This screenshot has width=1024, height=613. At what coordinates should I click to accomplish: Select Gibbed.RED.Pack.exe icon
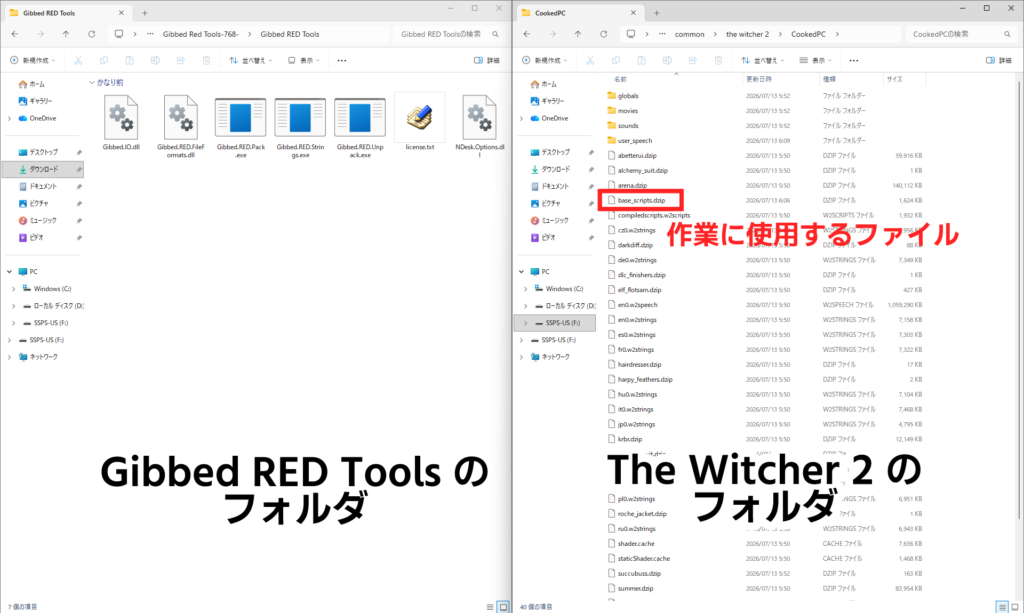(x=240, y=118)
